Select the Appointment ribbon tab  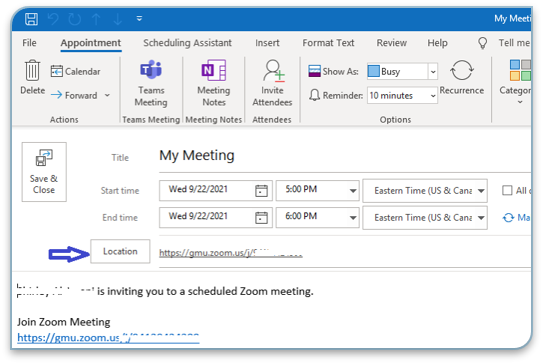[91, 43]
